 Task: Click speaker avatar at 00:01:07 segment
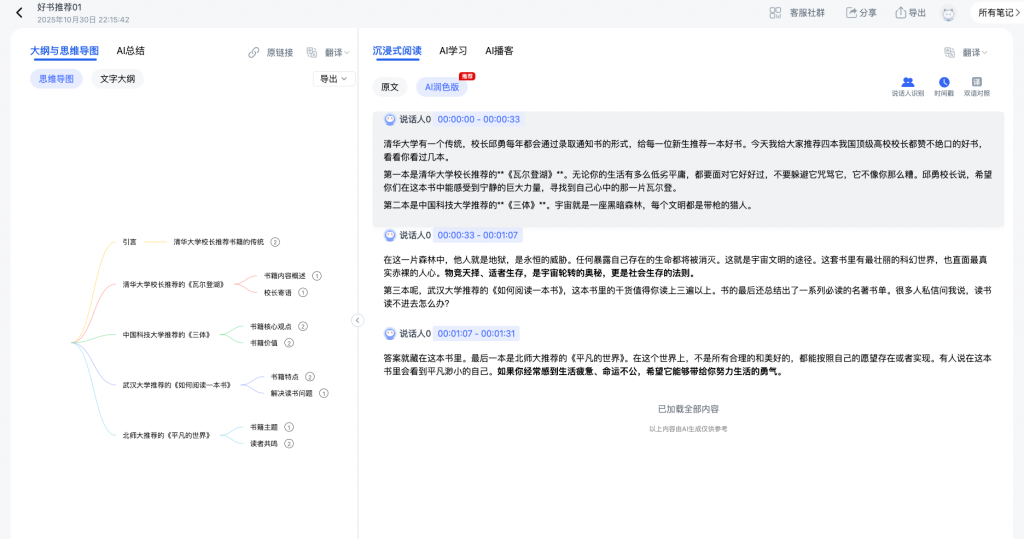390,334
